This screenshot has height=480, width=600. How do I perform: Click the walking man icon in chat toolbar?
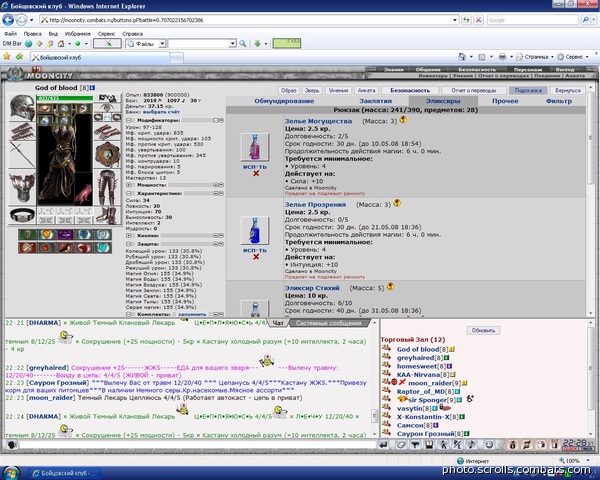[443, 445]
